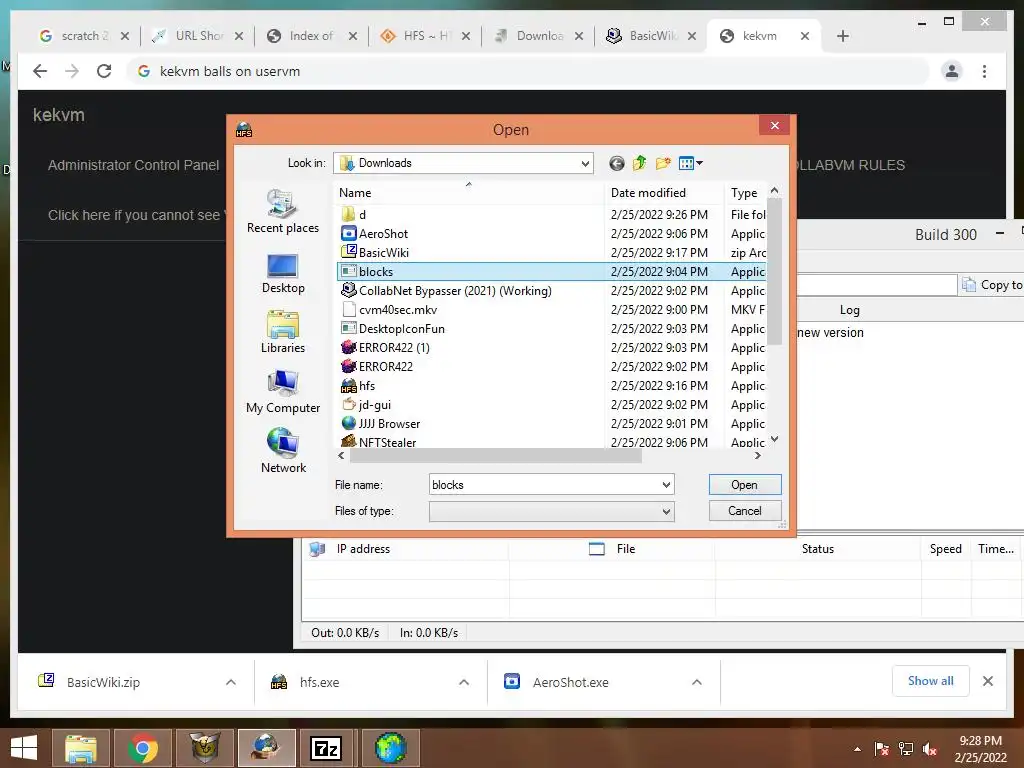Screen dimensions: 1024x768
Task: Switch to the Index of tab
Action: pyautogui.click(x=311, y=36)
